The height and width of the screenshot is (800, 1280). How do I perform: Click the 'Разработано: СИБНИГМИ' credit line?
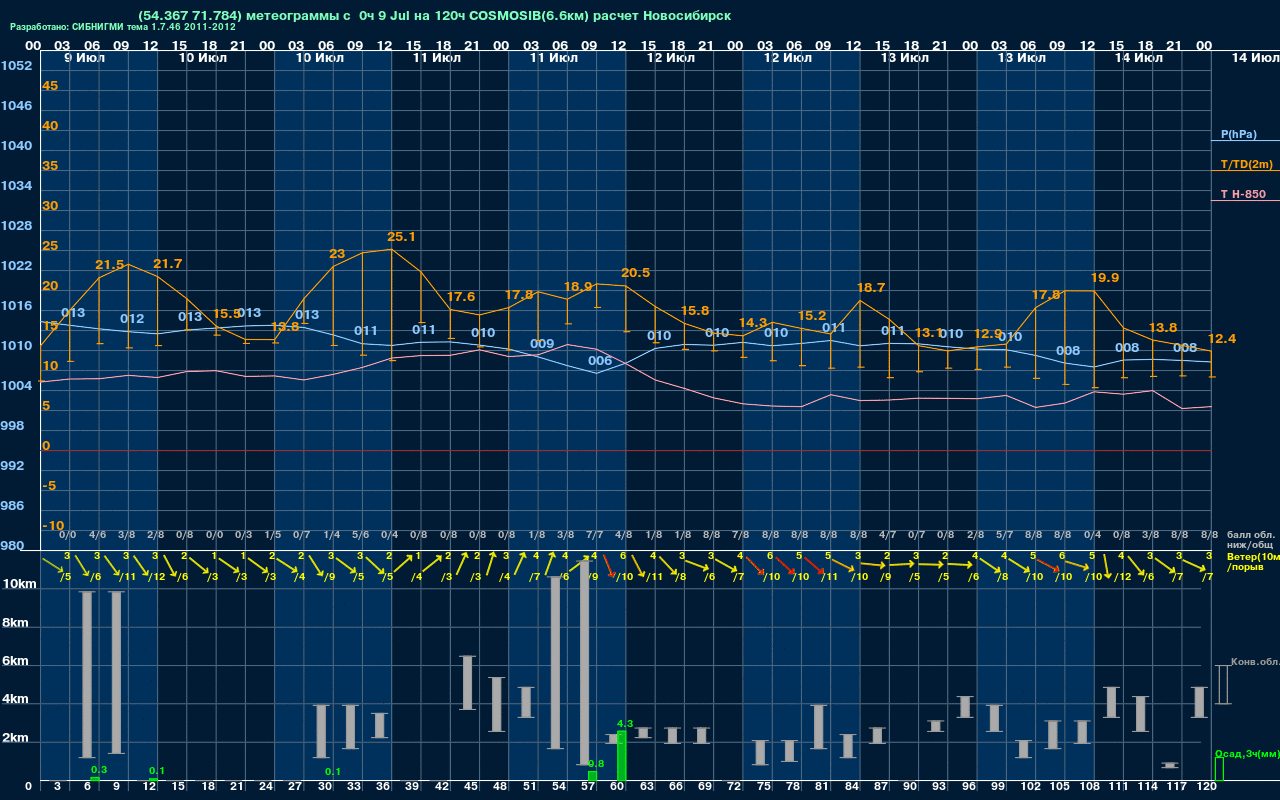click(123, 27)
